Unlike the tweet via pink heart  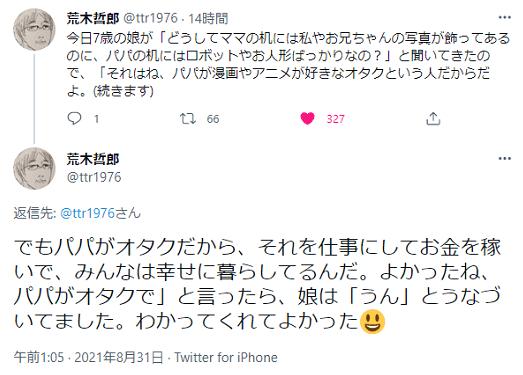[x=307, y=118]
